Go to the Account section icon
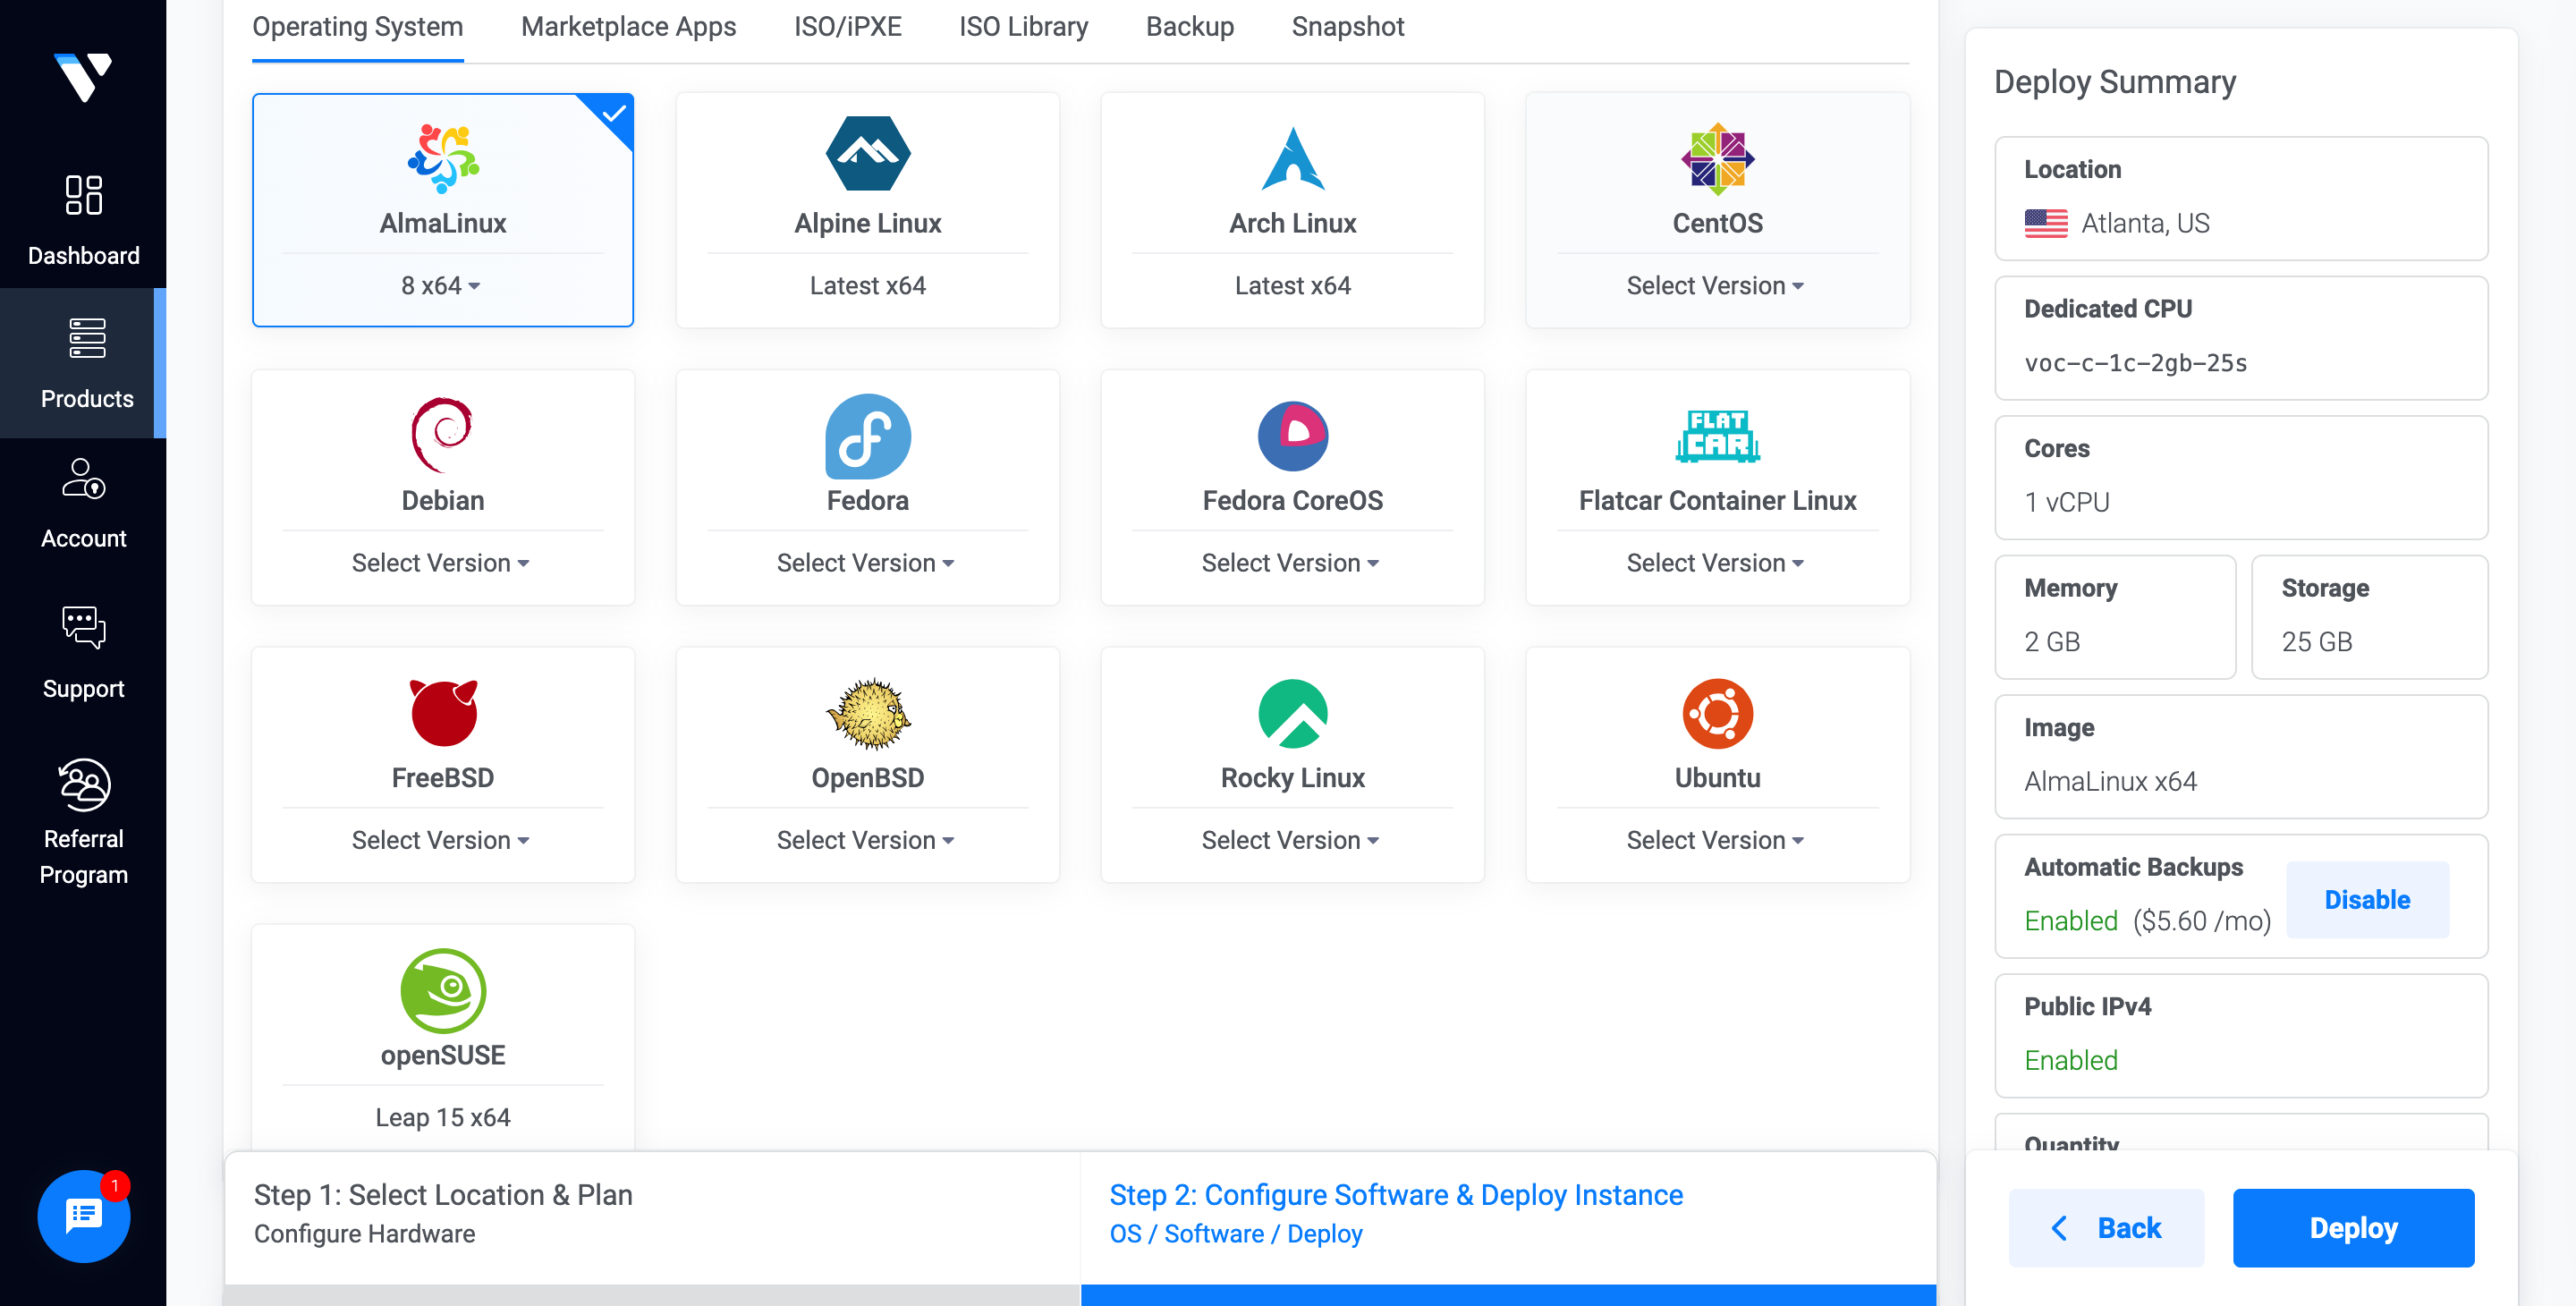The height and width of the screenshot is (1306, 2576). (84, 479)
